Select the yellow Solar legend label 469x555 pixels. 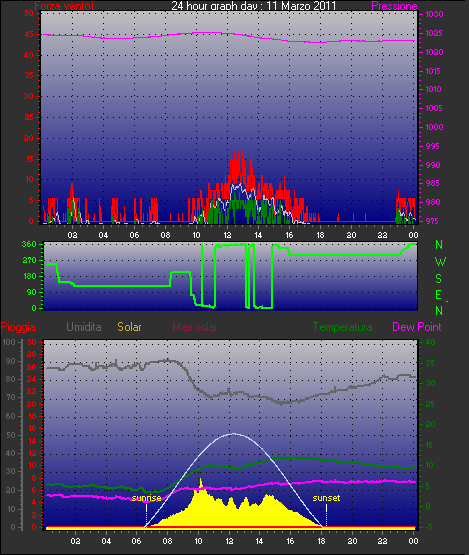point(129,327)
